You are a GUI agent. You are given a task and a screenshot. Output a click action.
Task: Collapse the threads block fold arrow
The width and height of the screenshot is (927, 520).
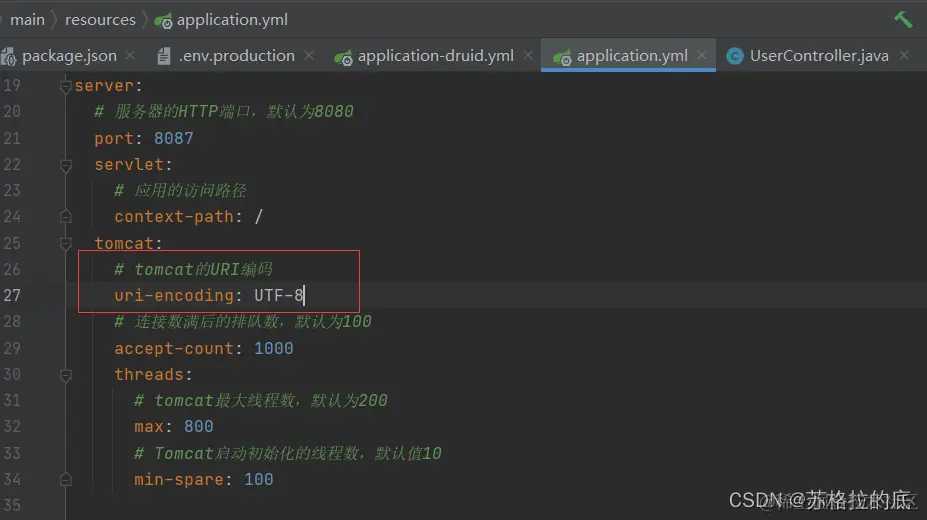(66, 375)
